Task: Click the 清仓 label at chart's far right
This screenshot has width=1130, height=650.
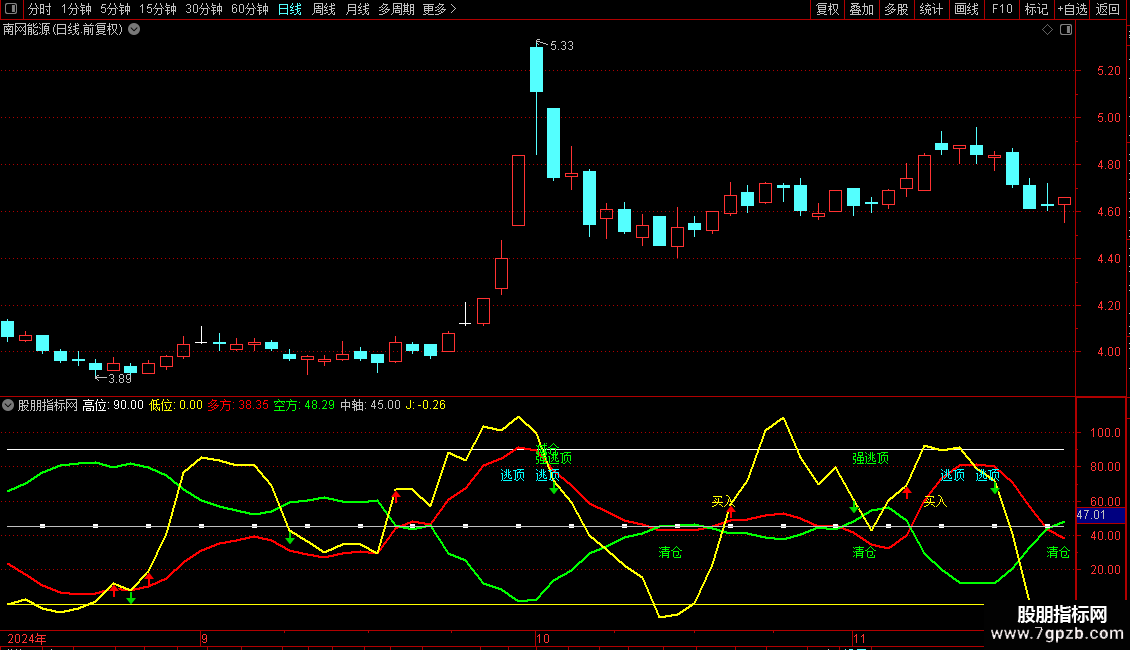Action: (1058, 553)
